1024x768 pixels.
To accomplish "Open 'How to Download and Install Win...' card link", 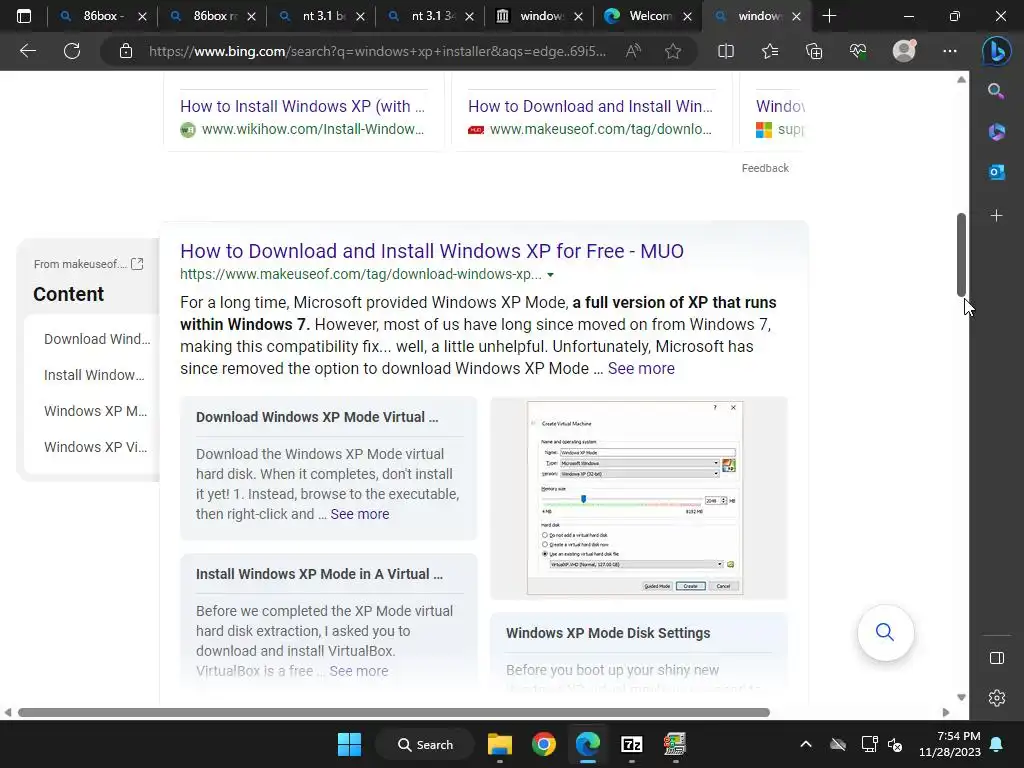I will pos(590,106).
